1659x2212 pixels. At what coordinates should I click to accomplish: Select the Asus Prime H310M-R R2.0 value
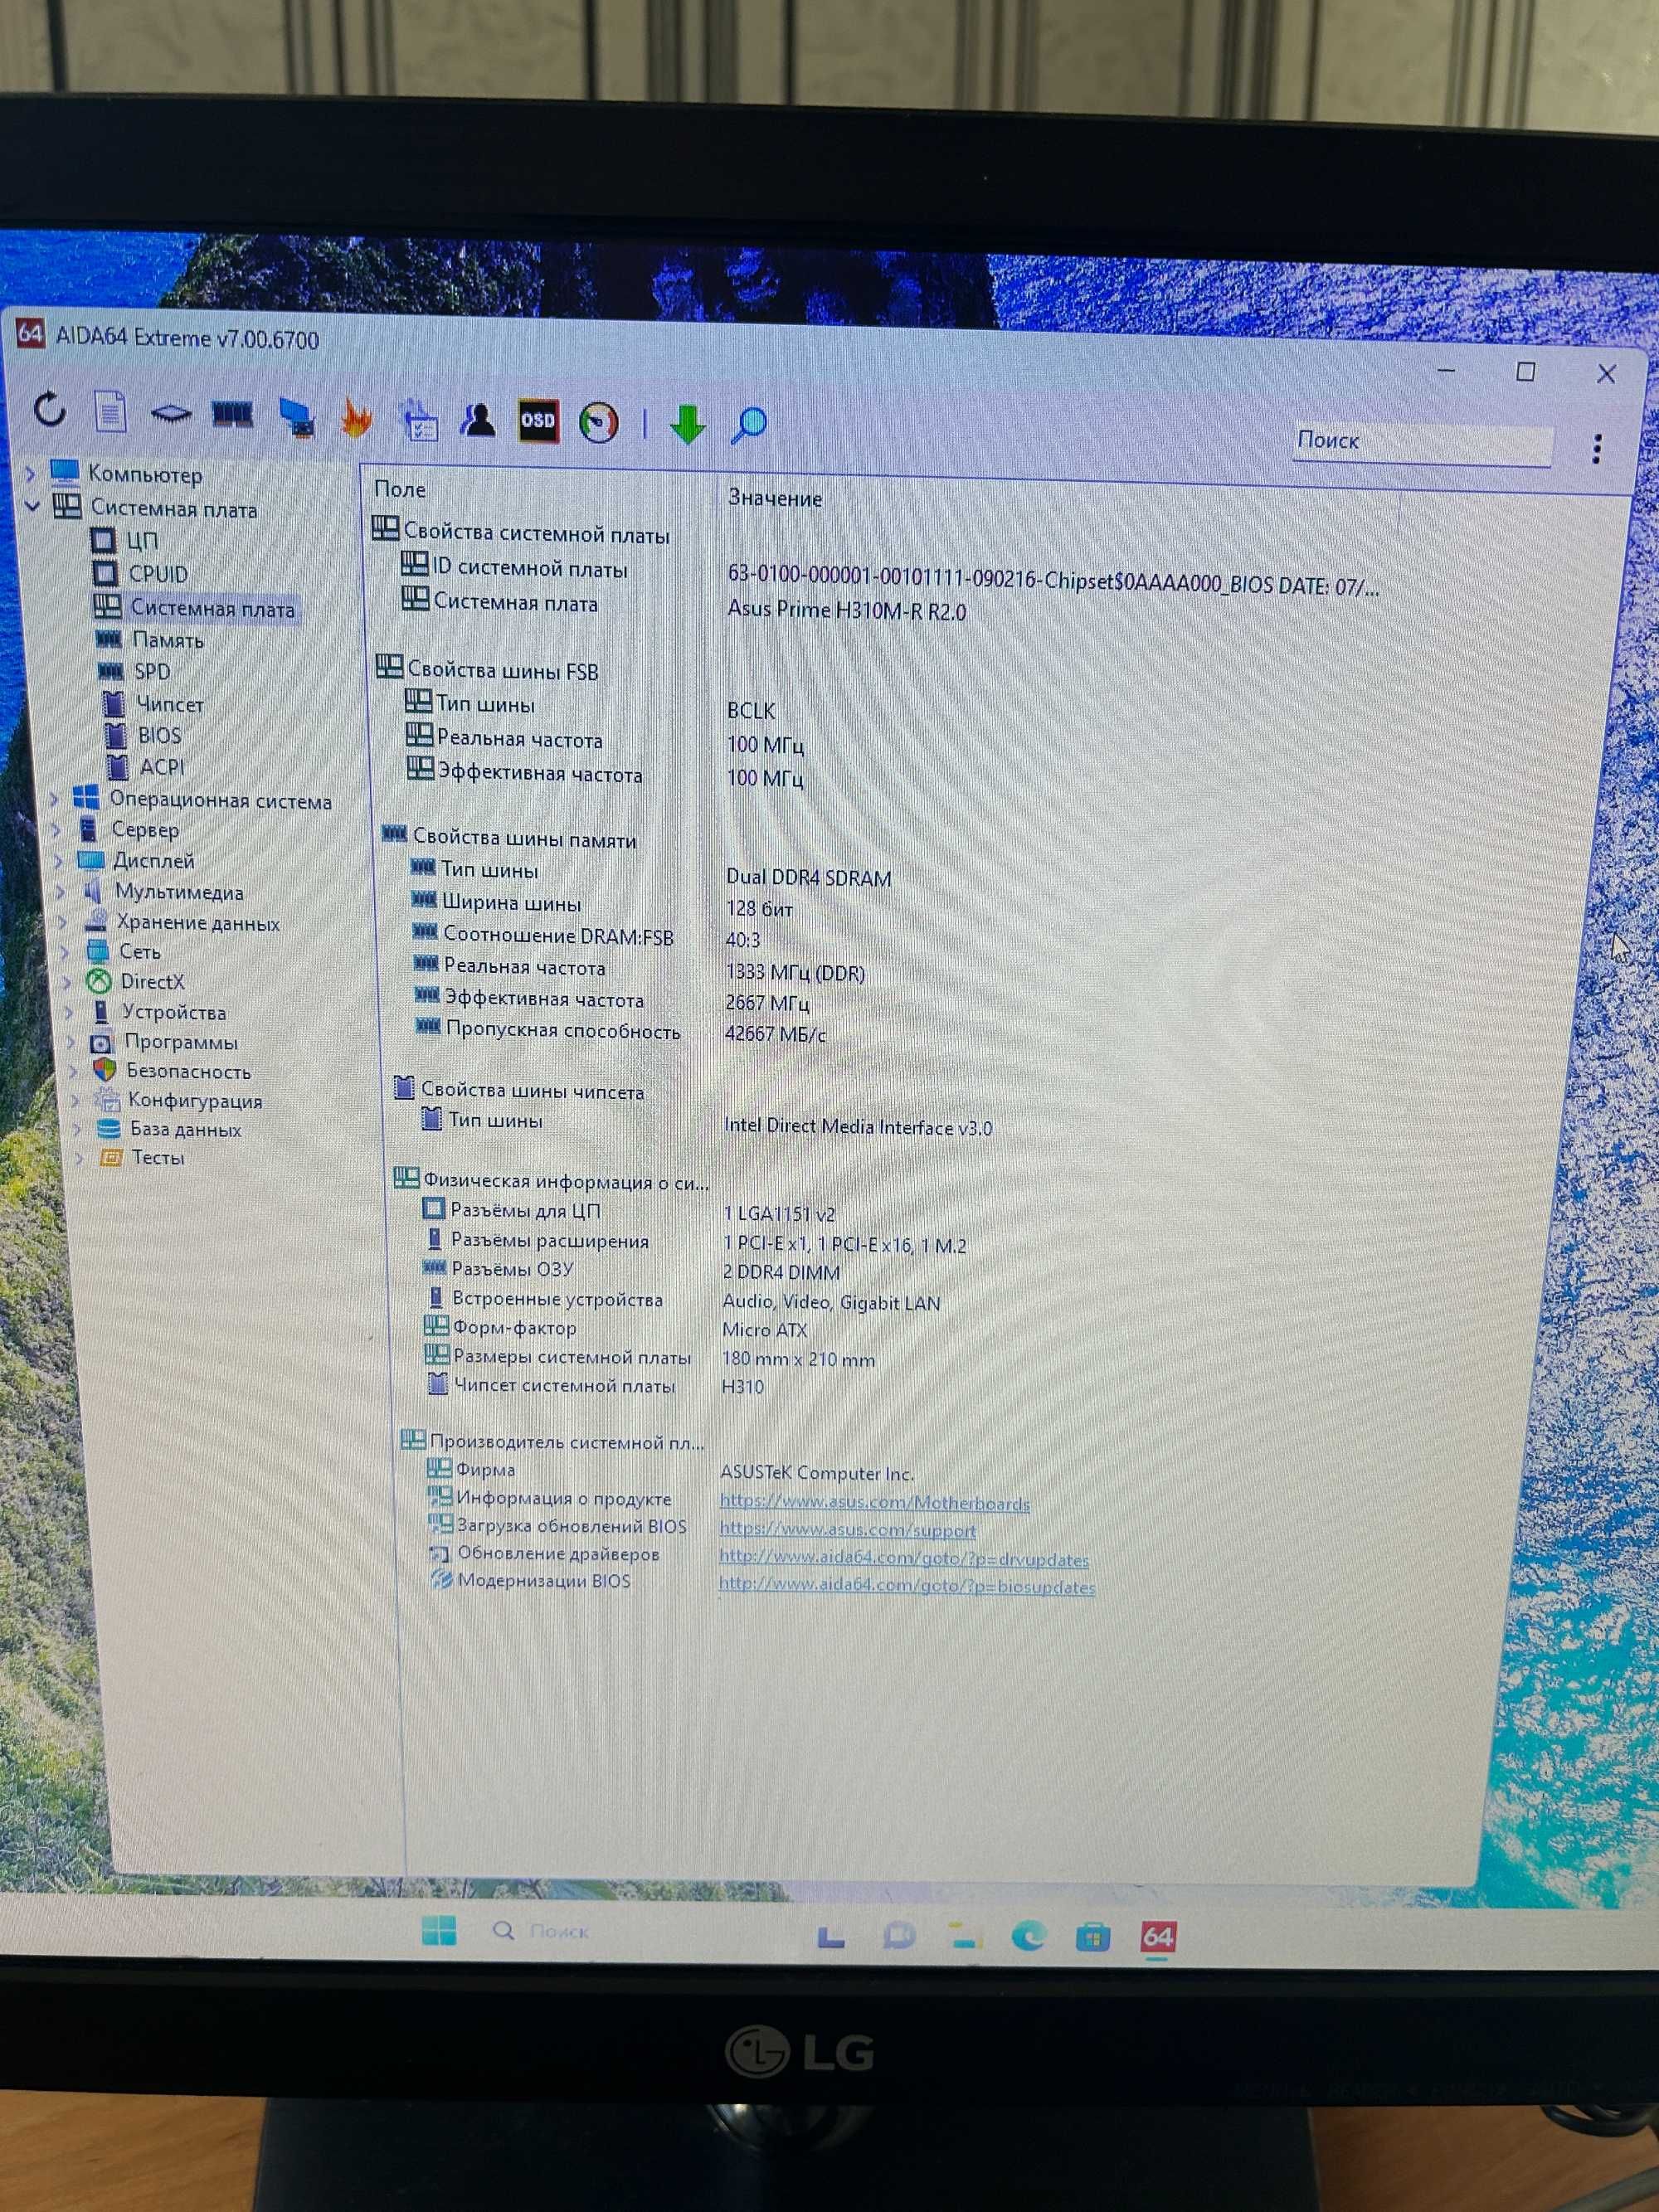tap(846, 611)
